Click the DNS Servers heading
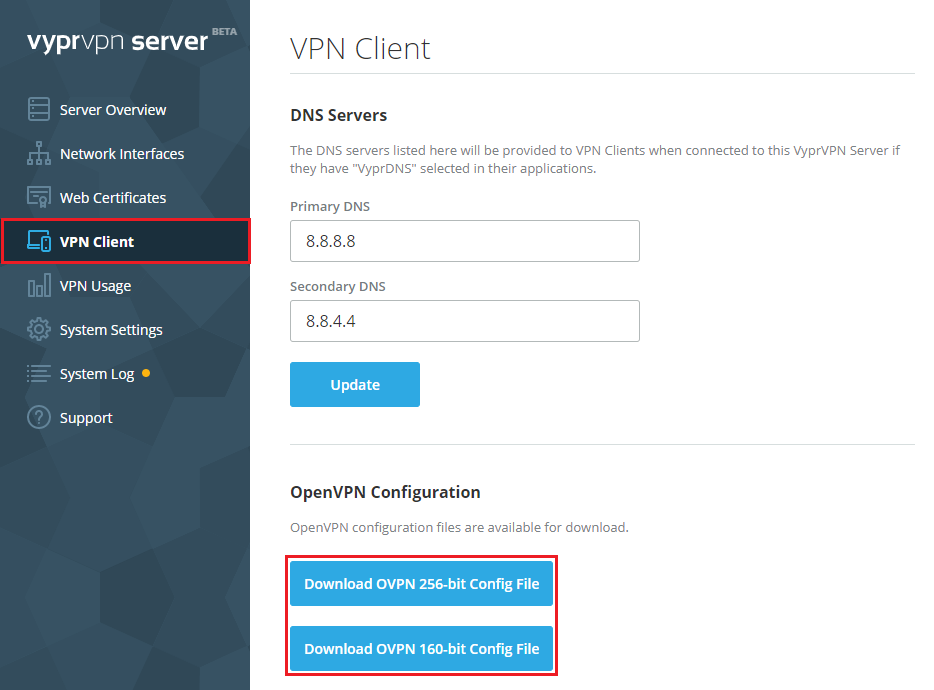The width and height of the screenshot is (934, 690). pos(338,115)
